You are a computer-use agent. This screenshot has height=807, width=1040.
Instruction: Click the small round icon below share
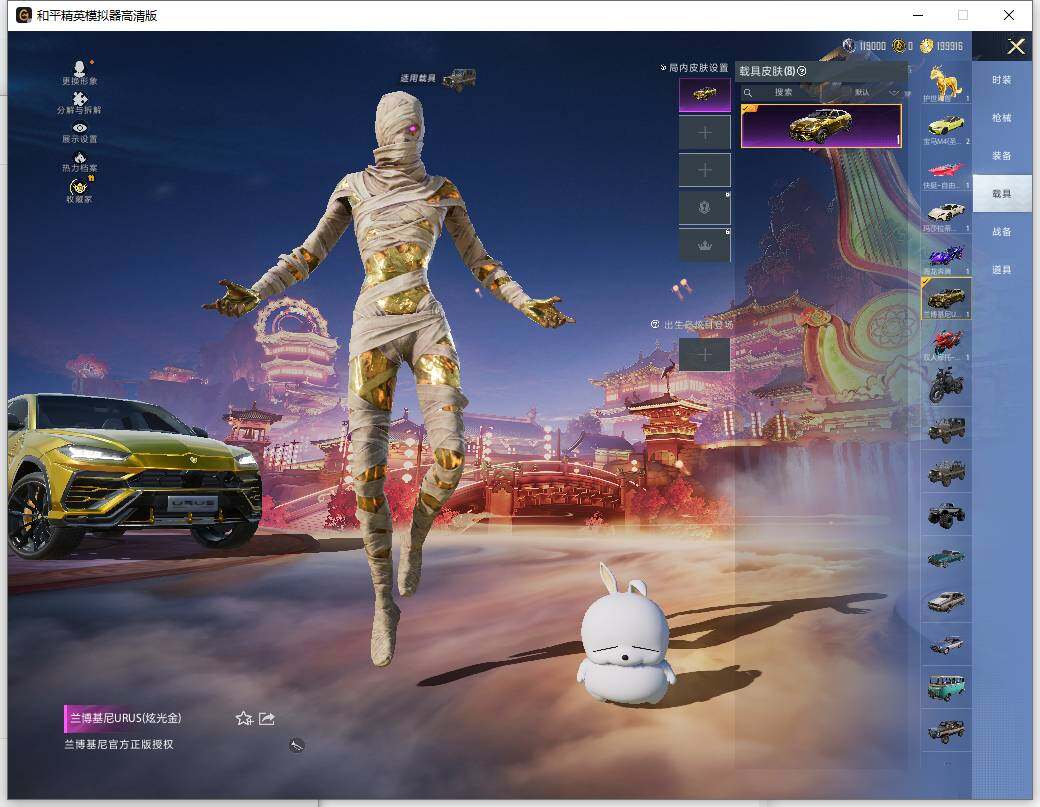click(296, 745)
